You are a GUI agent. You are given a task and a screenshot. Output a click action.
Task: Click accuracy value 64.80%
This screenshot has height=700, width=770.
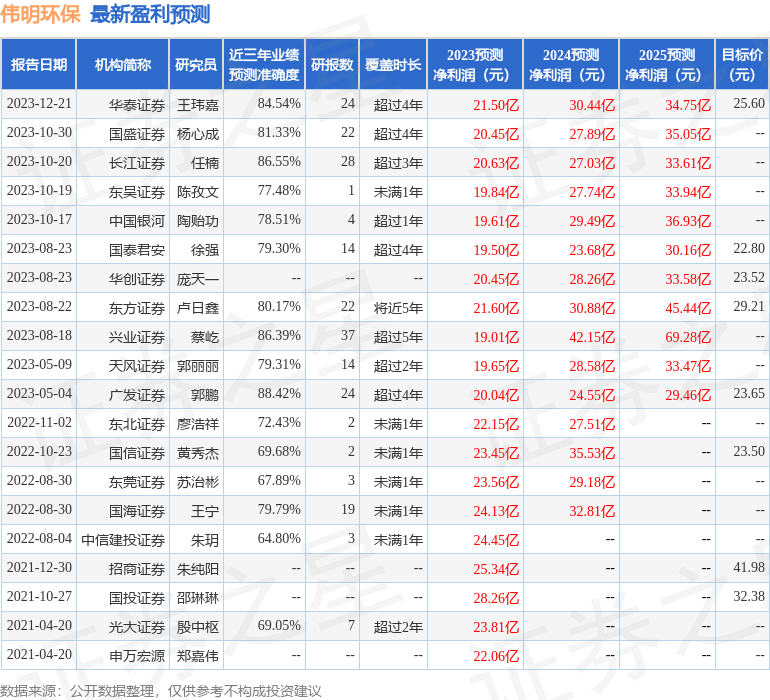coord(279,538)
